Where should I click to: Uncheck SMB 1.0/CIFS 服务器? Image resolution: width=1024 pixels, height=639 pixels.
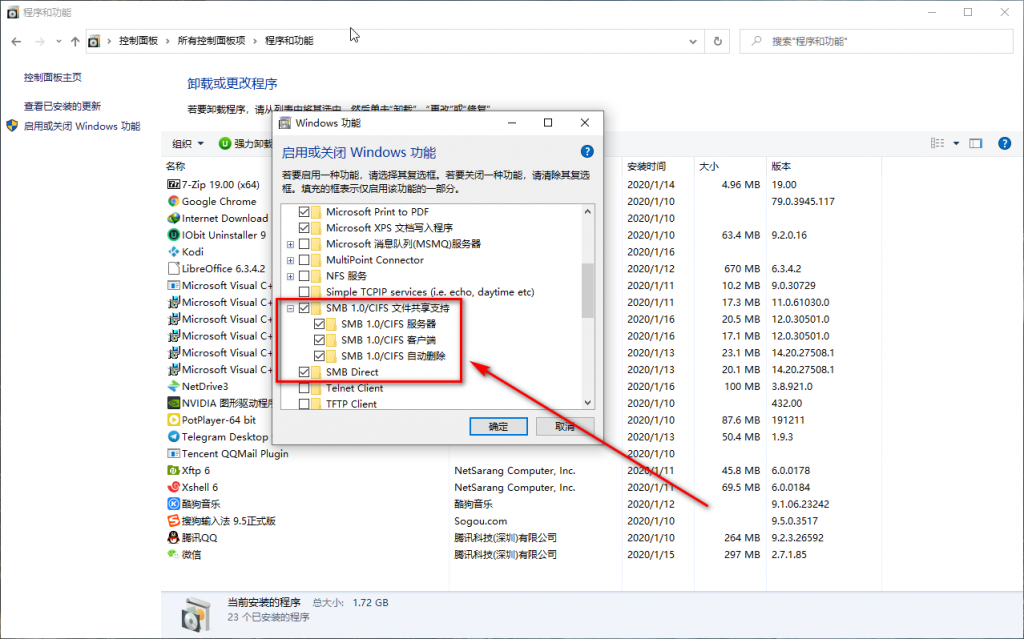(319, 323)
